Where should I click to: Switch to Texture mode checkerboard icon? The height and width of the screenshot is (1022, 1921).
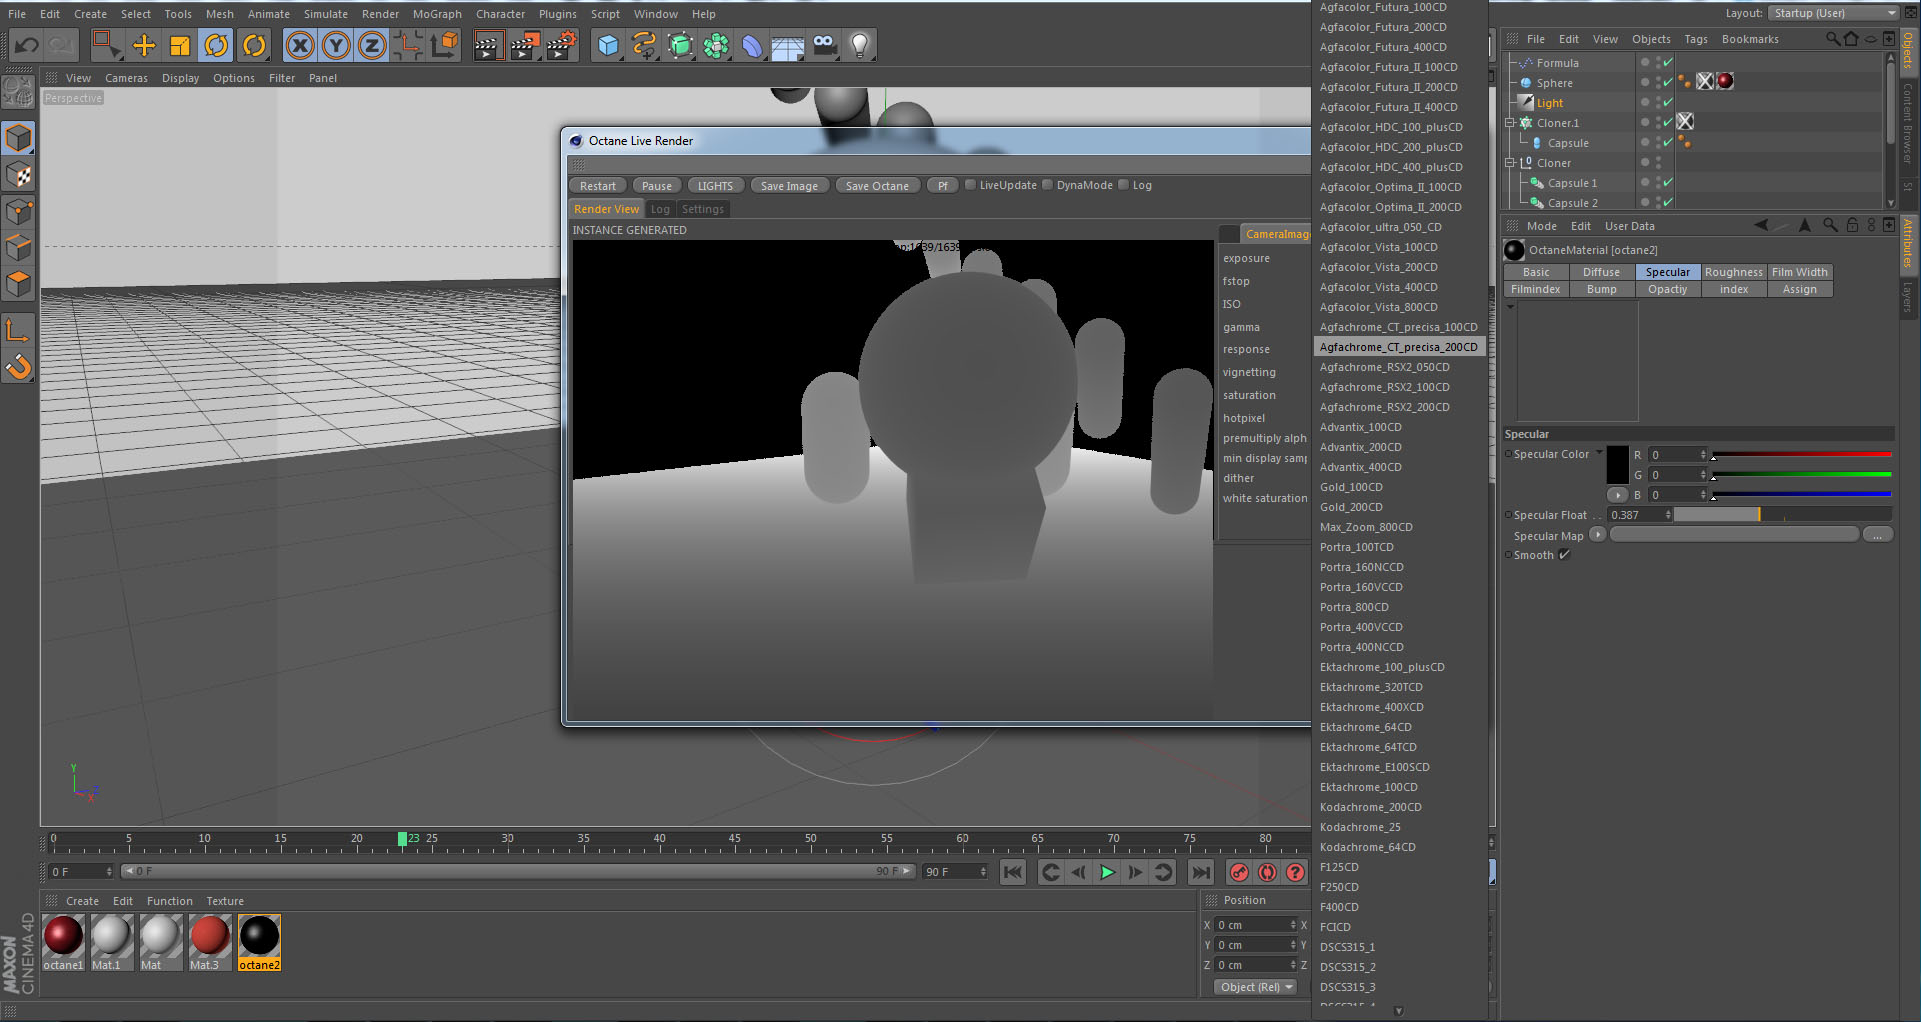[x=19, y=176]
